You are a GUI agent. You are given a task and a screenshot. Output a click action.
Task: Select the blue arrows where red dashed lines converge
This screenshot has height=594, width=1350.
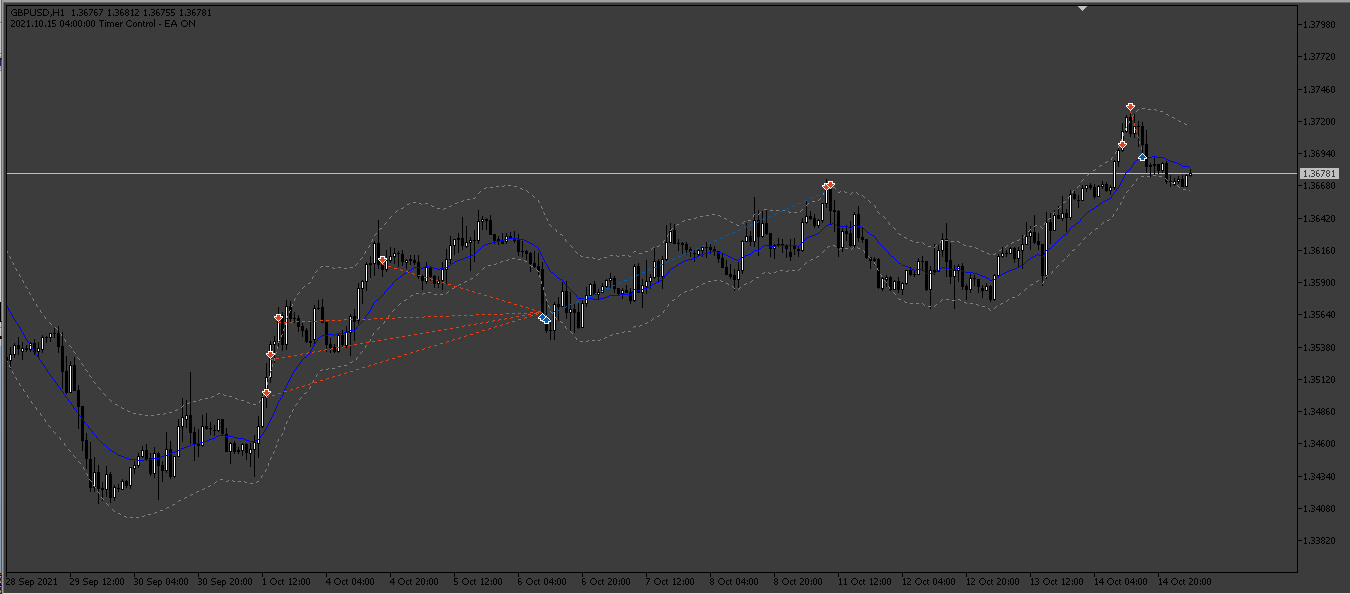(x=544, y=318)
